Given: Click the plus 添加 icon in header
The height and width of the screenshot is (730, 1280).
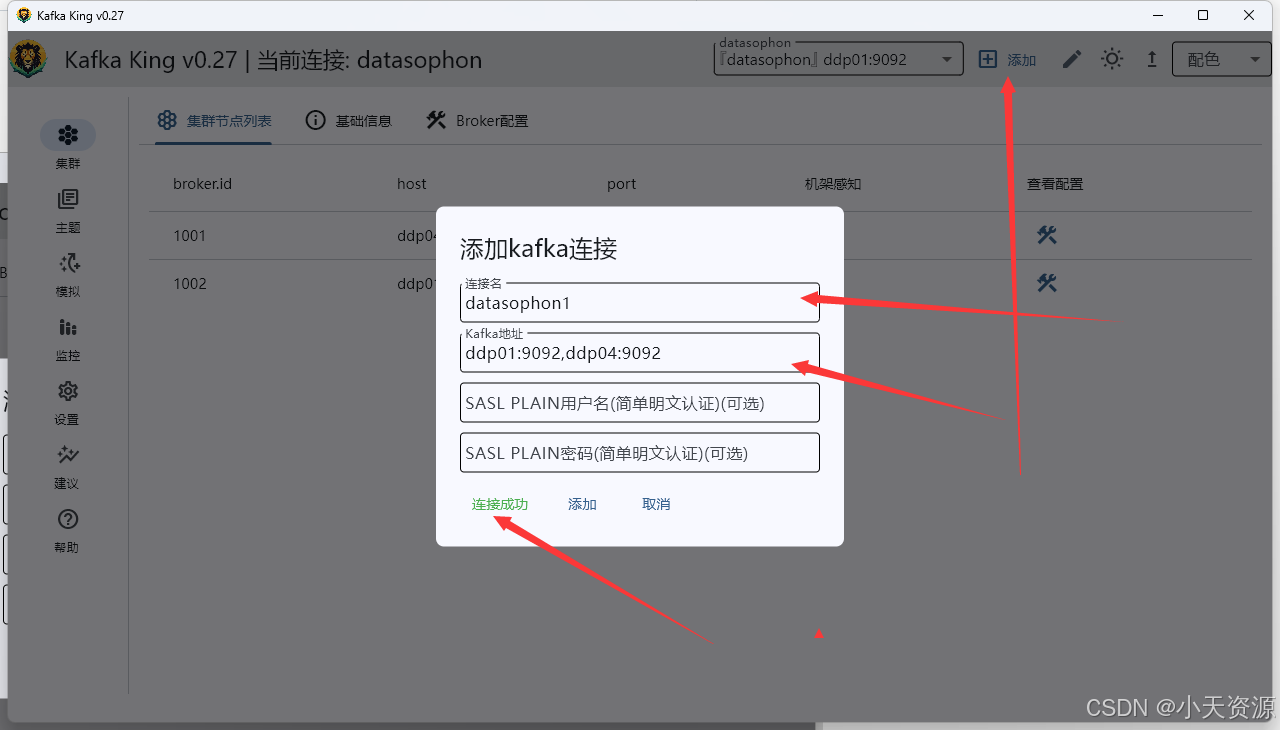Looking at the screenshot, I should (x=987, y=60).
